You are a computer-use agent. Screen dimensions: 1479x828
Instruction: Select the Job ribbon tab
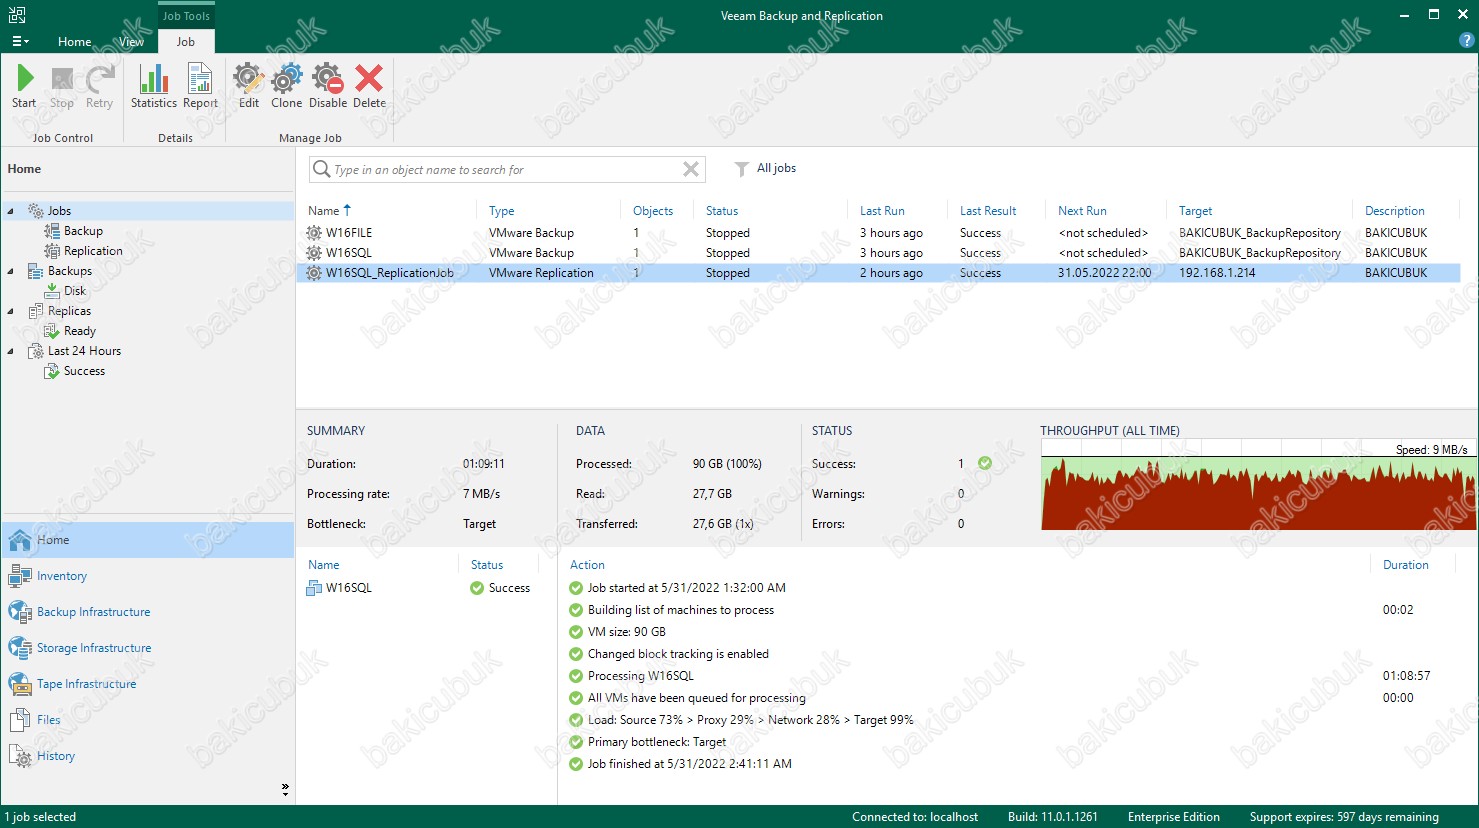click(186, 42)
